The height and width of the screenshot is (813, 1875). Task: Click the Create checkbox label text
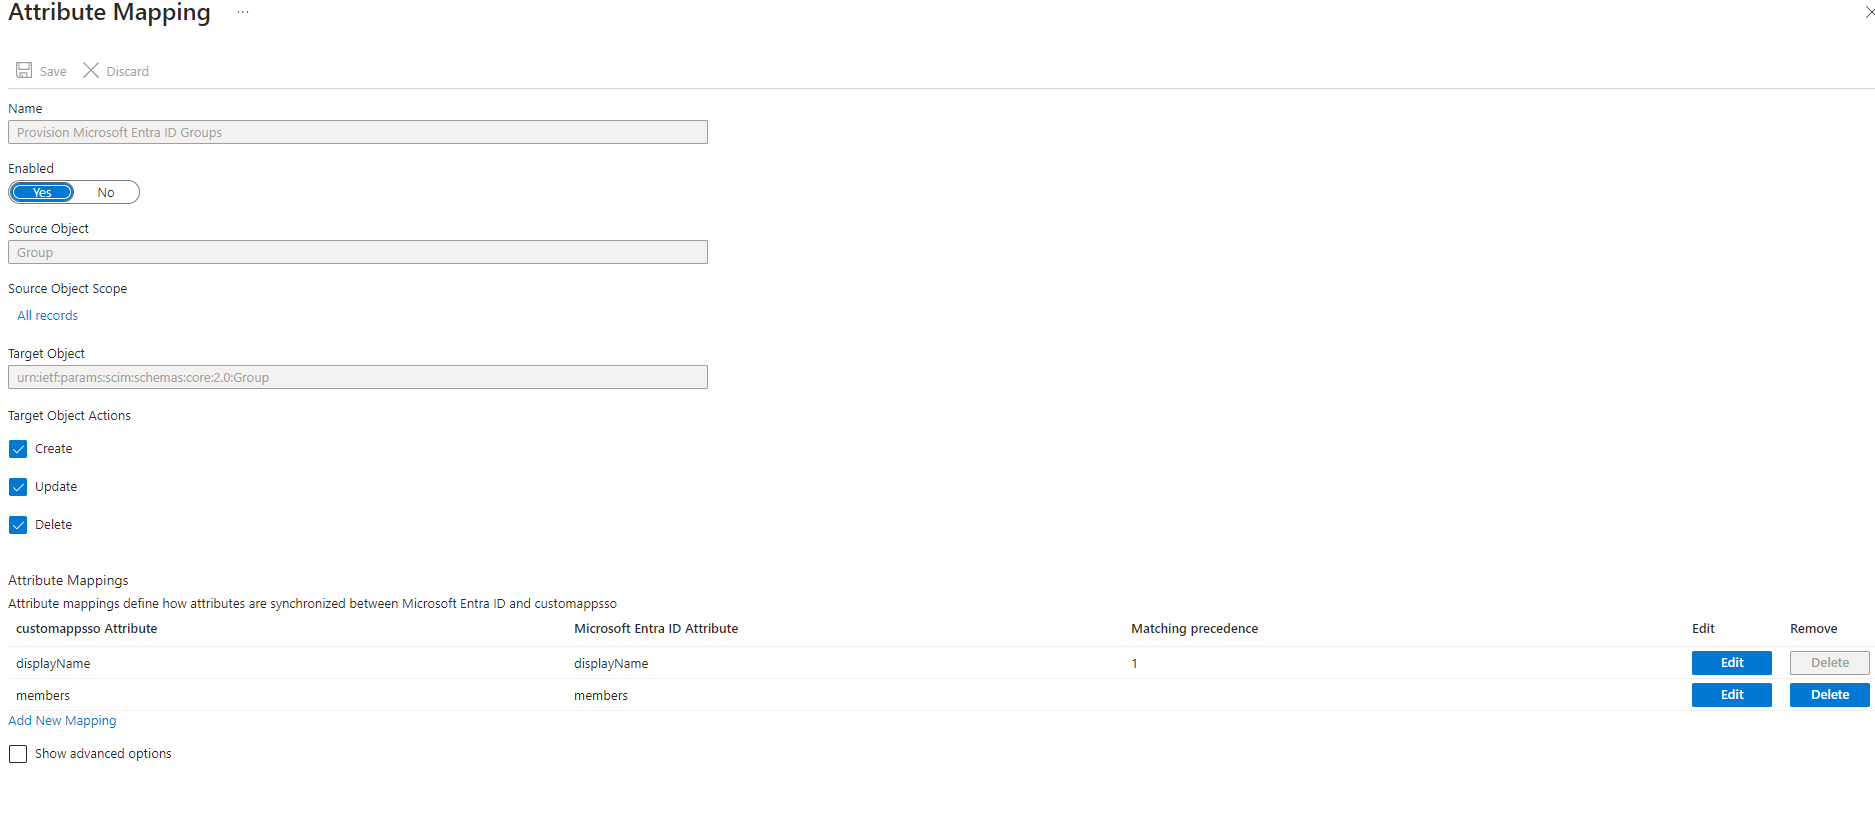pos(53,449)
